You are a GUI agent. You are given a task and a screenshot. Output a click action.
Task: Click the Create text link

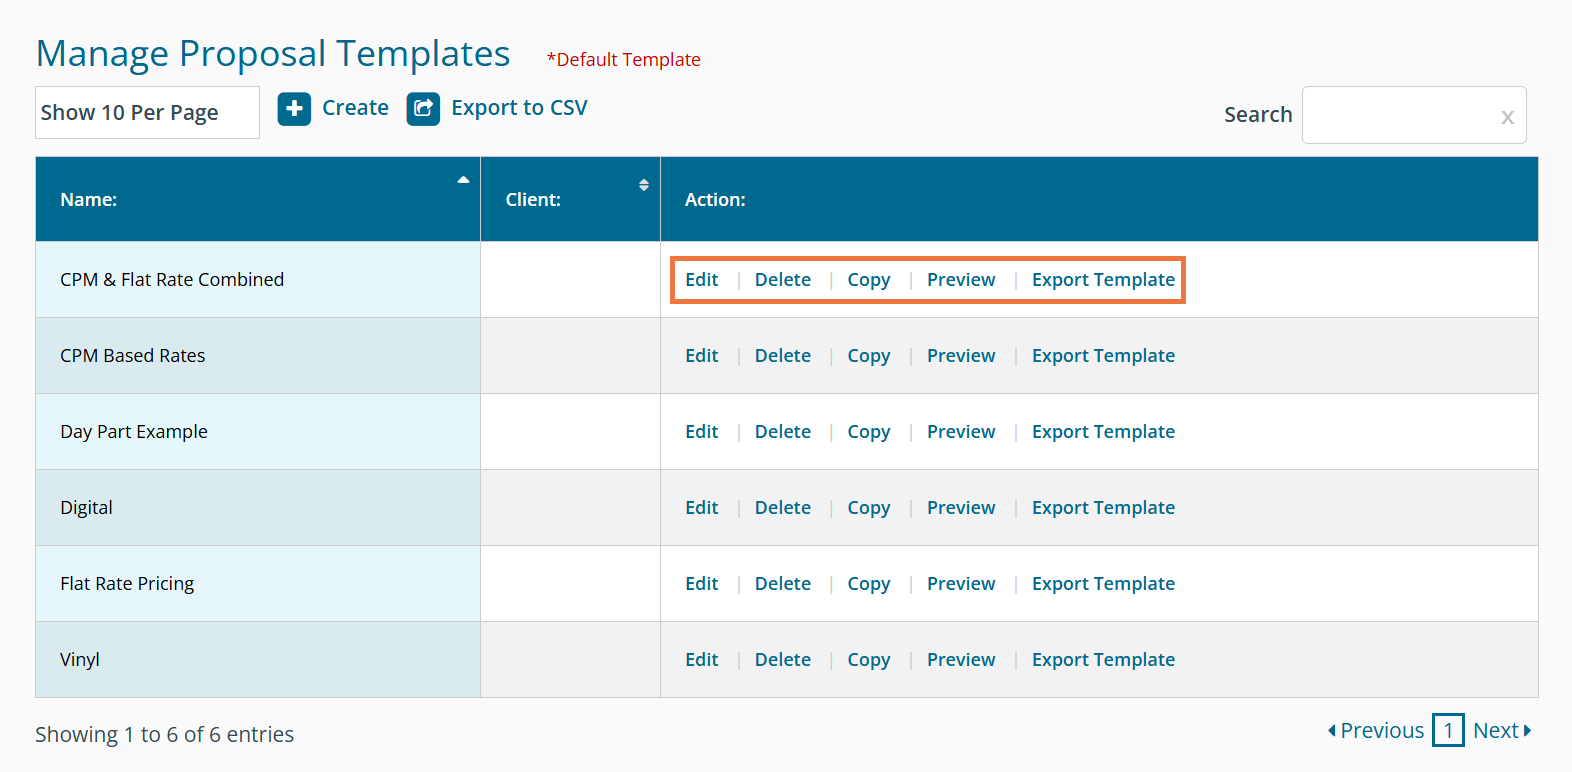(355, 108)
